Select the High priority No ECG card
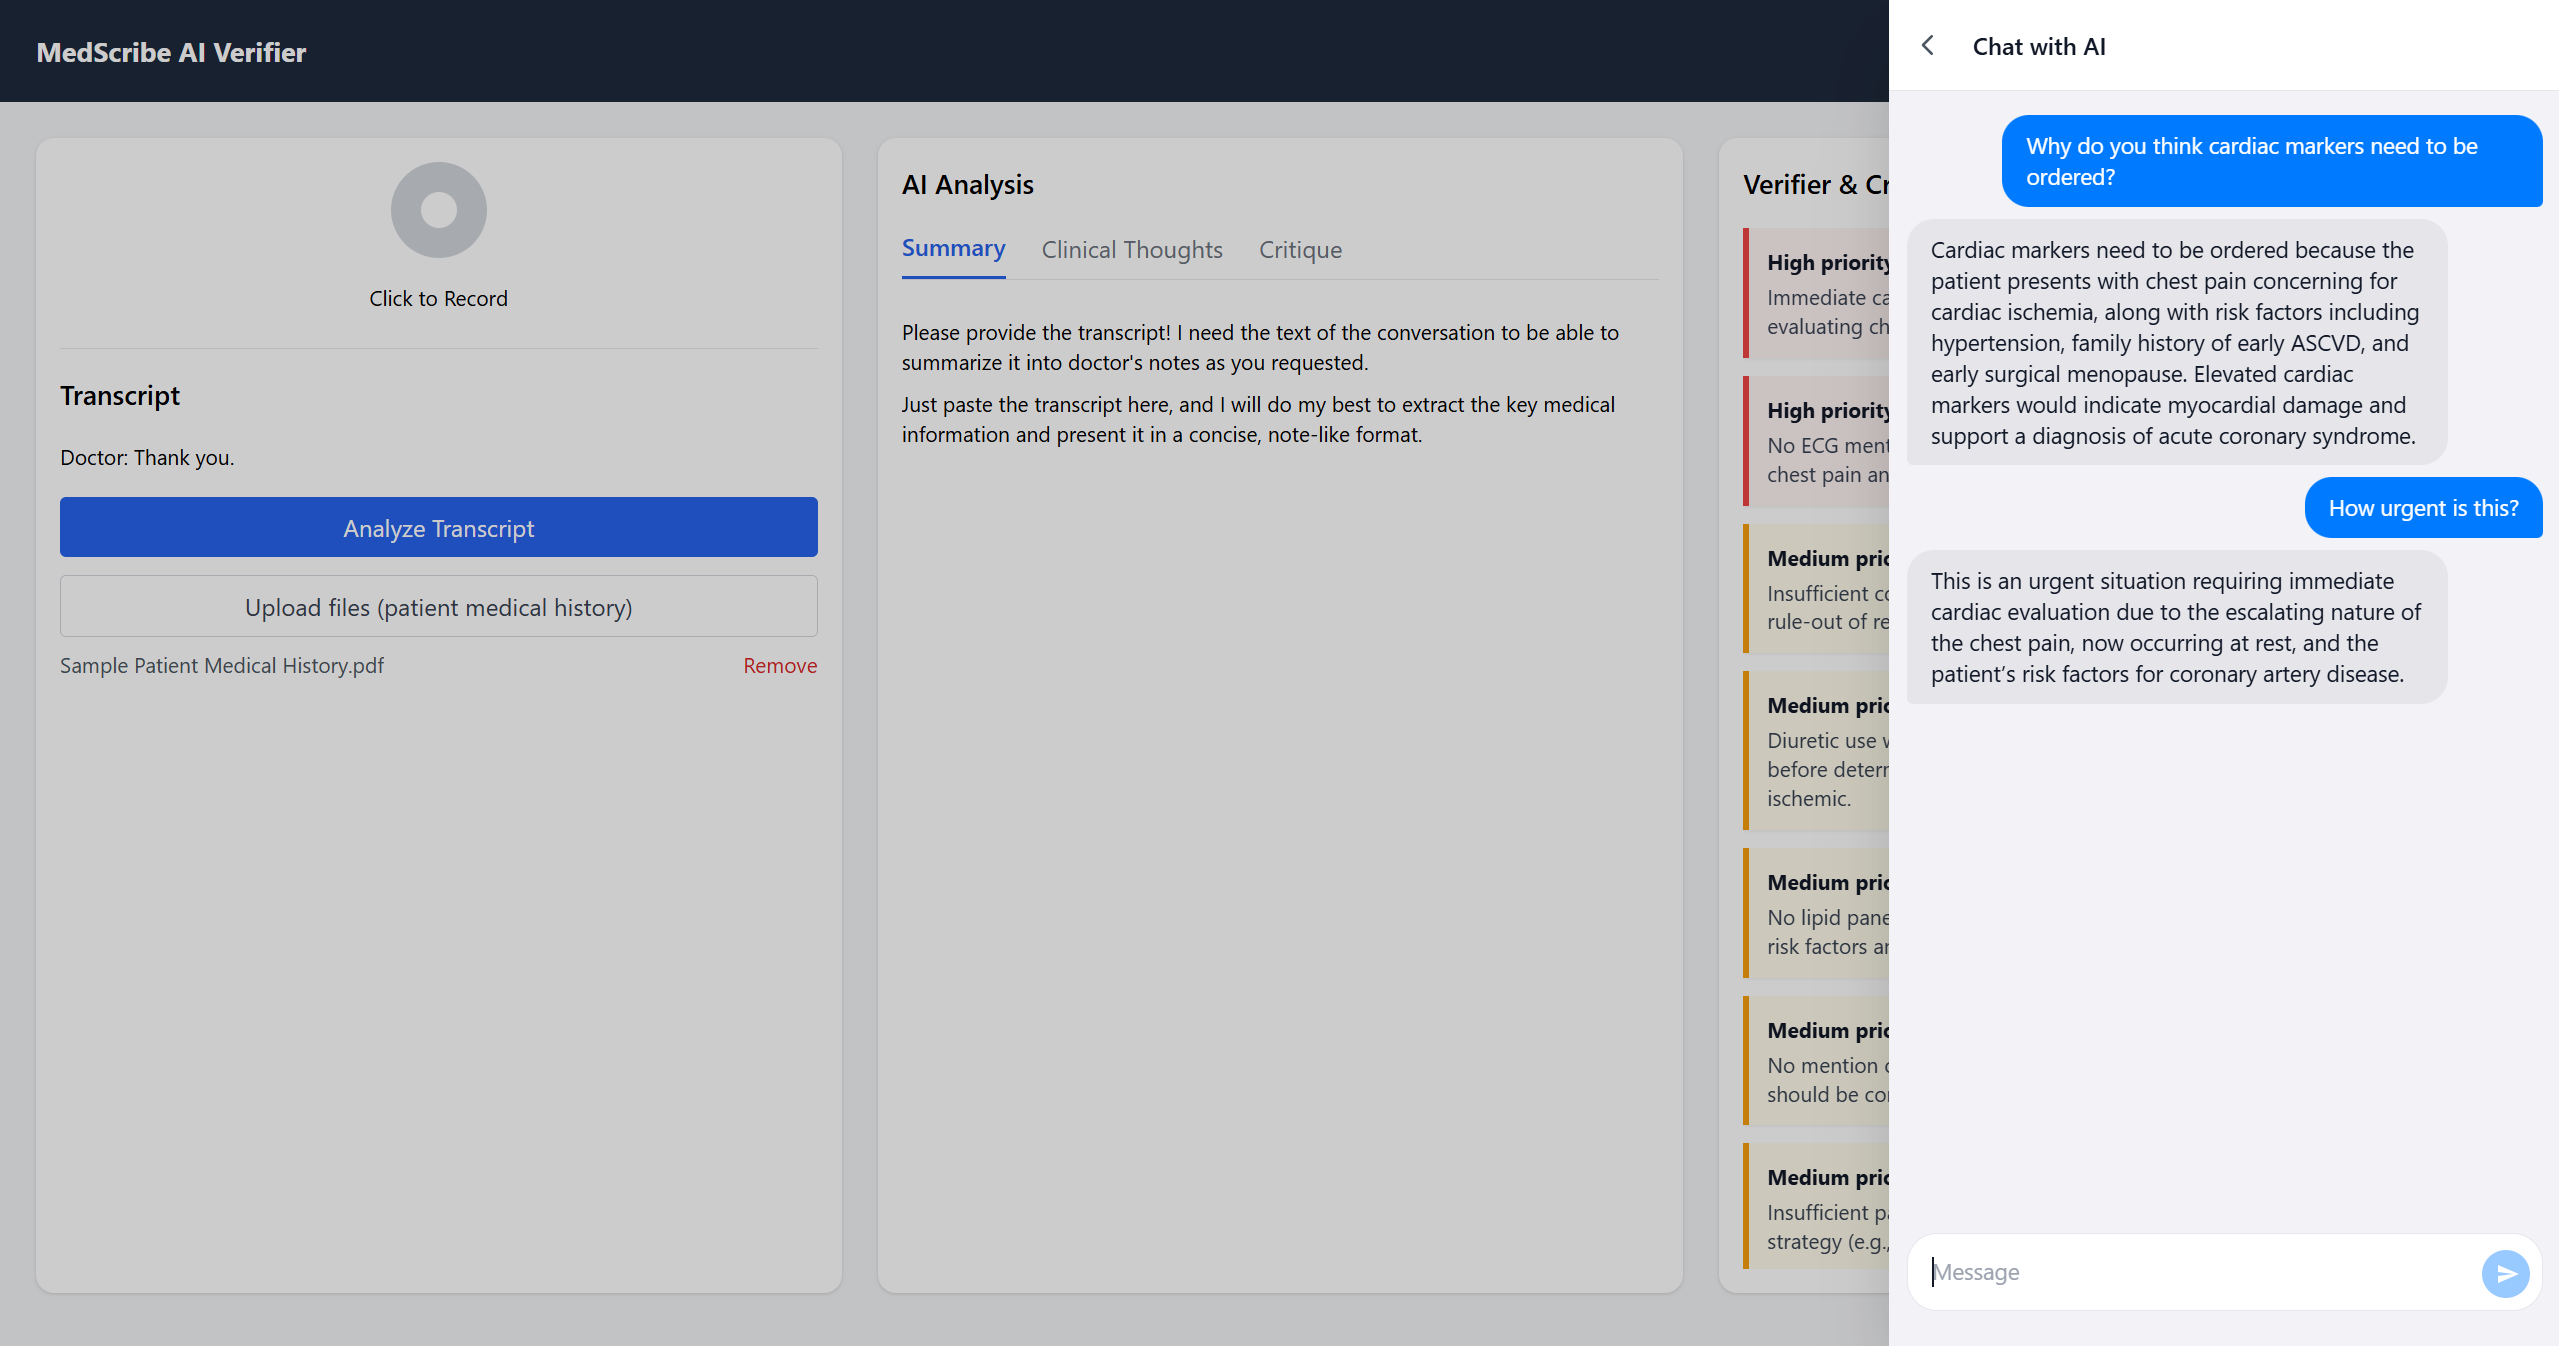Image resolution: width=2559 pixels, height=1346 pixels. pyautogui.click(x=1817, y=441)
